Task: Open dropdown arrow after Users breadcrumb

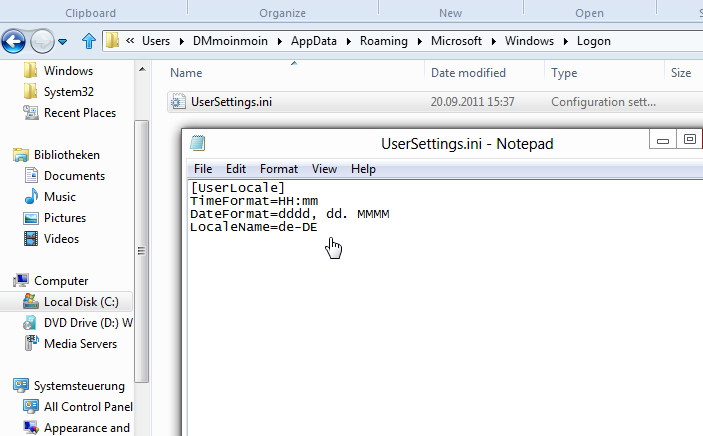Action: click(x=182, y=41)
